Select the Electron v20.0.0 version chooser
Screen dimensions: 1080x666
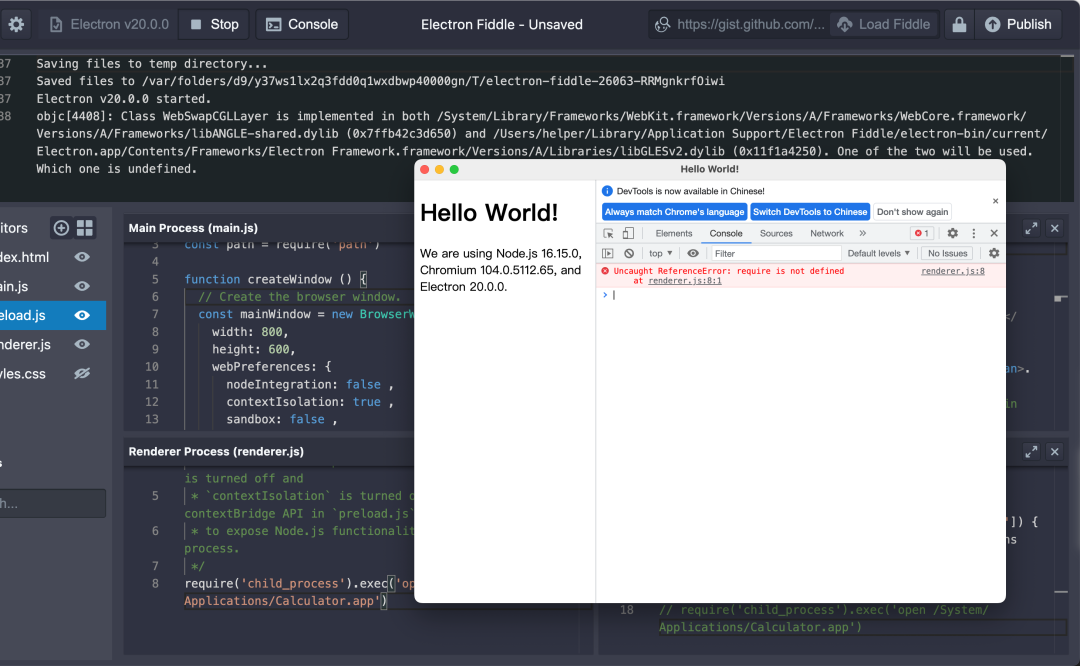point(110,25)
